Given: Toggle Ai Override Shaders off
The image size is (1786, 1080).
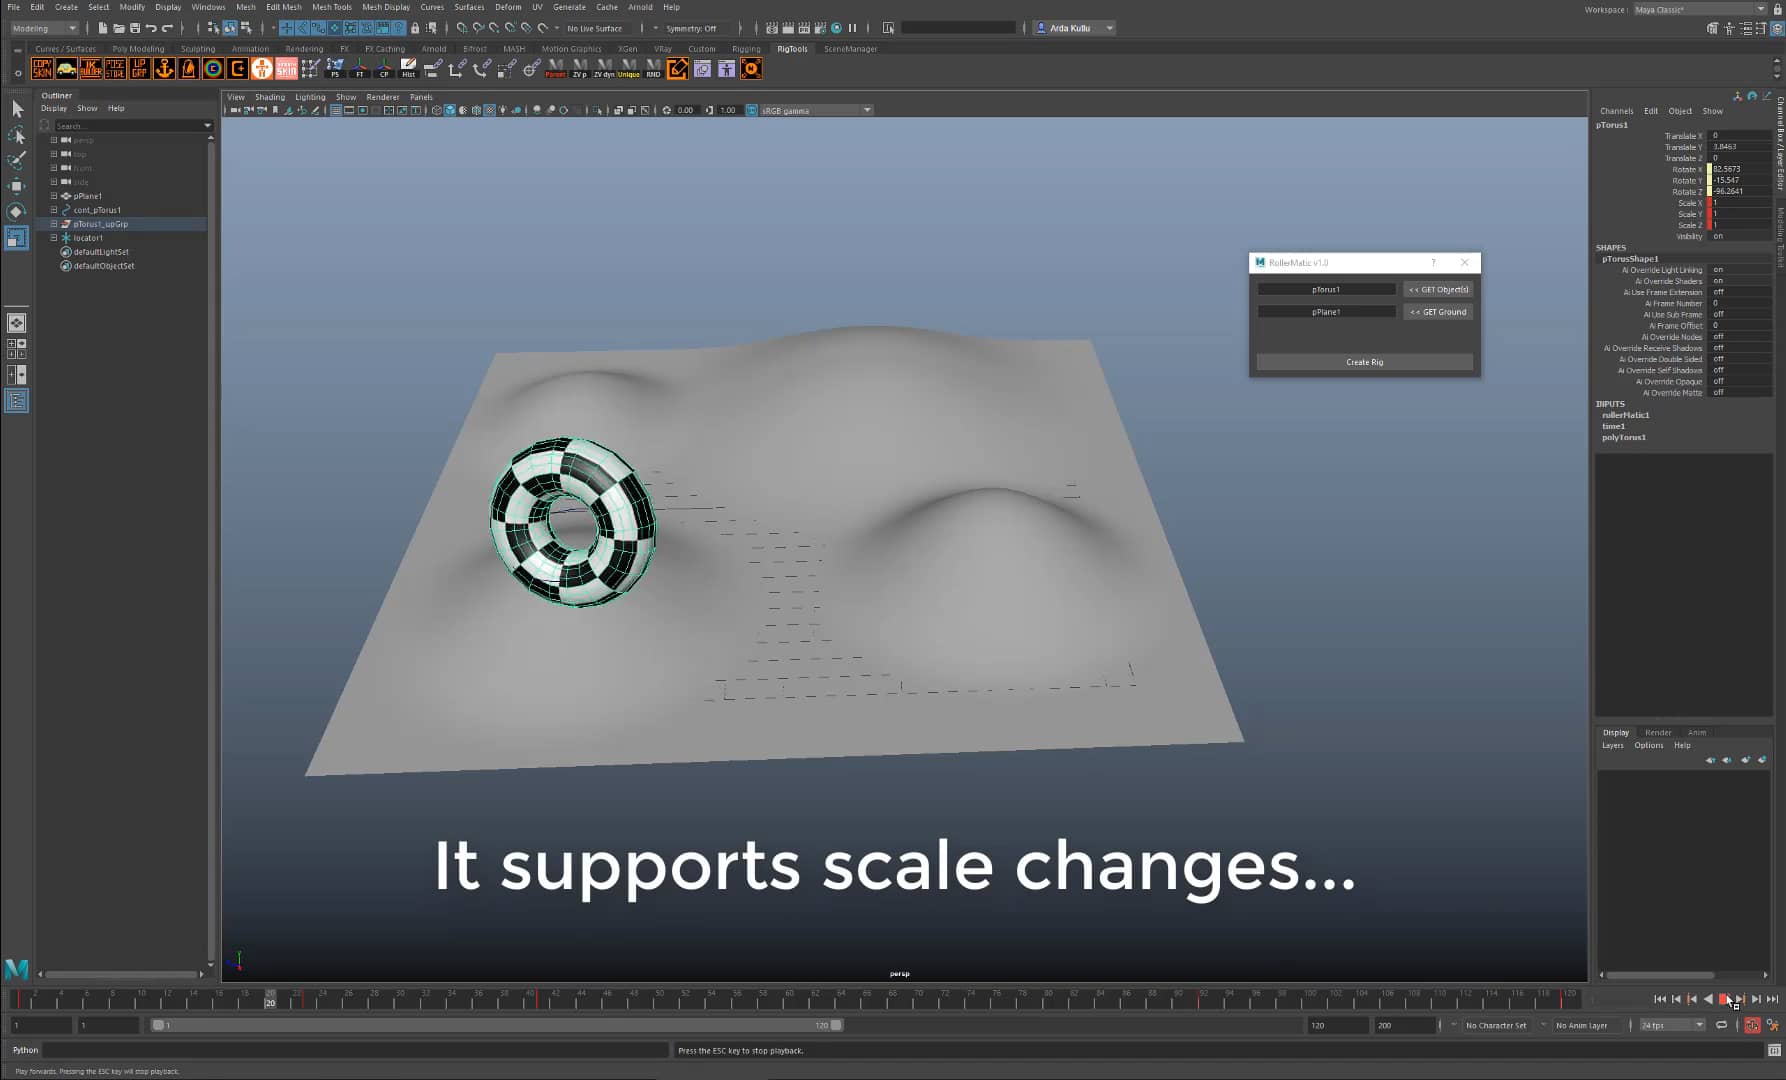Looking at the screenshot, I should pyautogui.click(x=1717, y=281).
